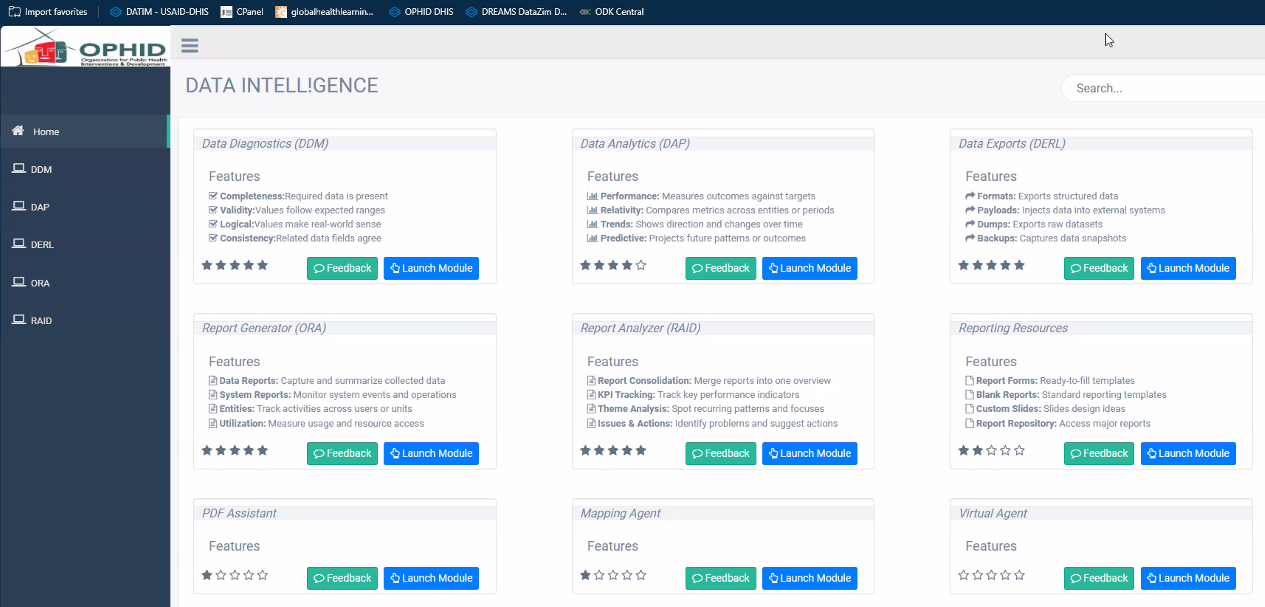Rate Data Diagnostics with the fifth star
Screen dimensions: 1265x607
(x=263, y=265)
